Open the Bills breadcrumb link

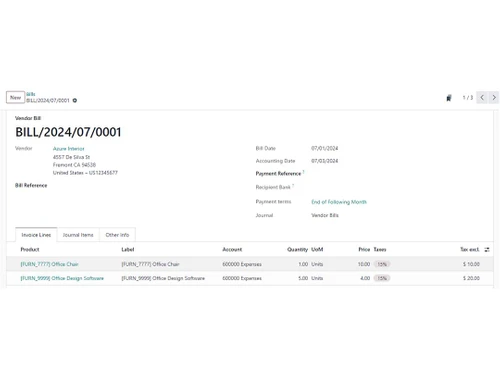pos(31,94)
